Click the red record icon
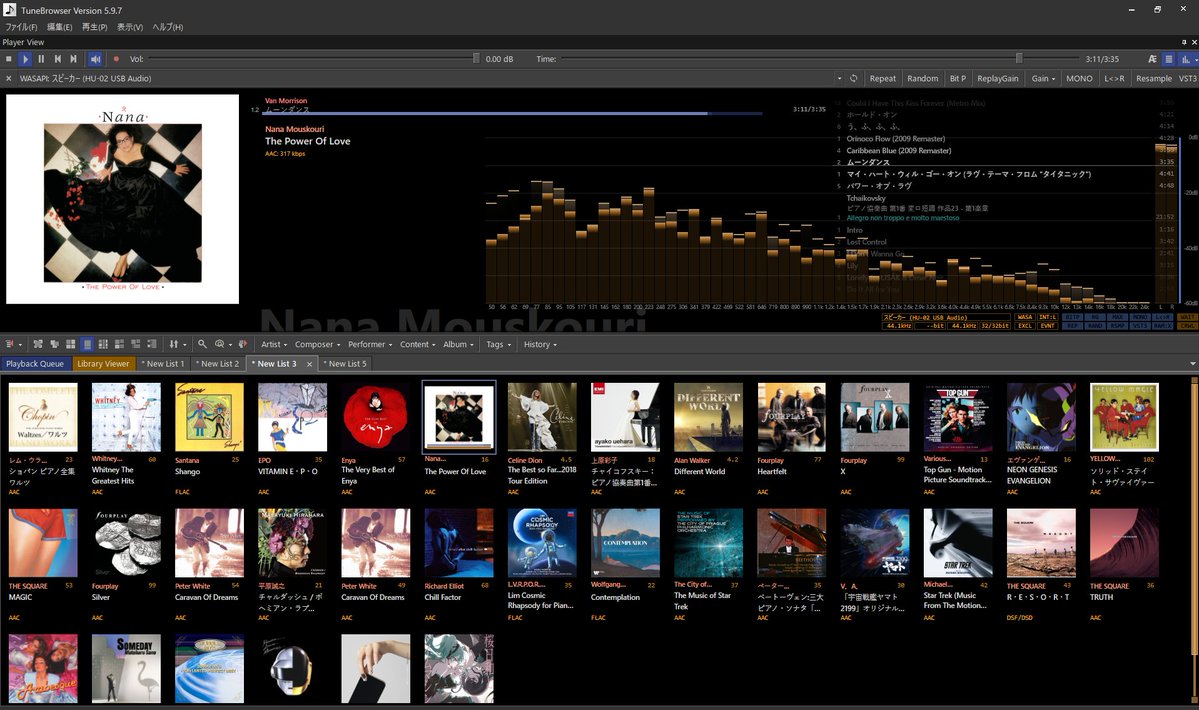Viewport: 1199px width, 710px height. coord(116,59)
